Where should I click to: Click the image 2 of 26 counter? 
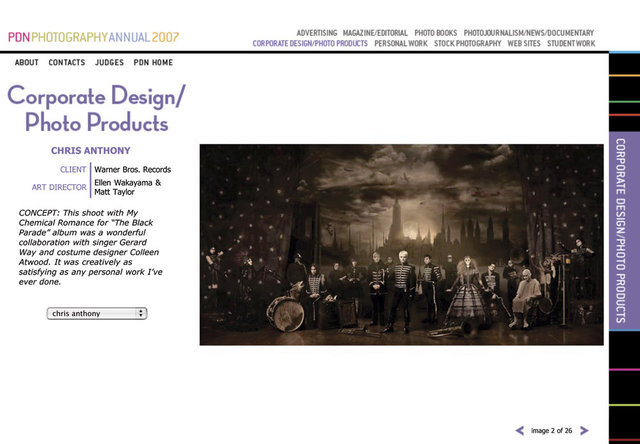click(x=551, y=431)
